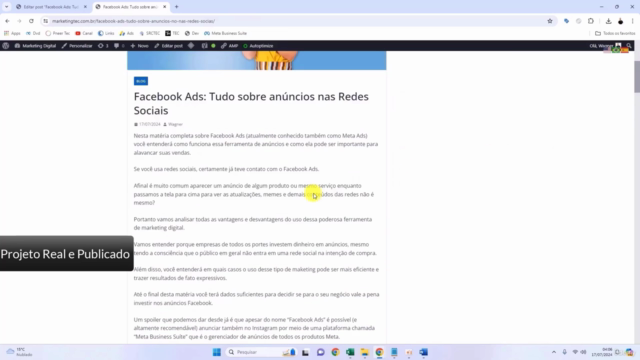The image size is (640, 360).
Task: Open the browser downloads icon
Action: [609, 21]
